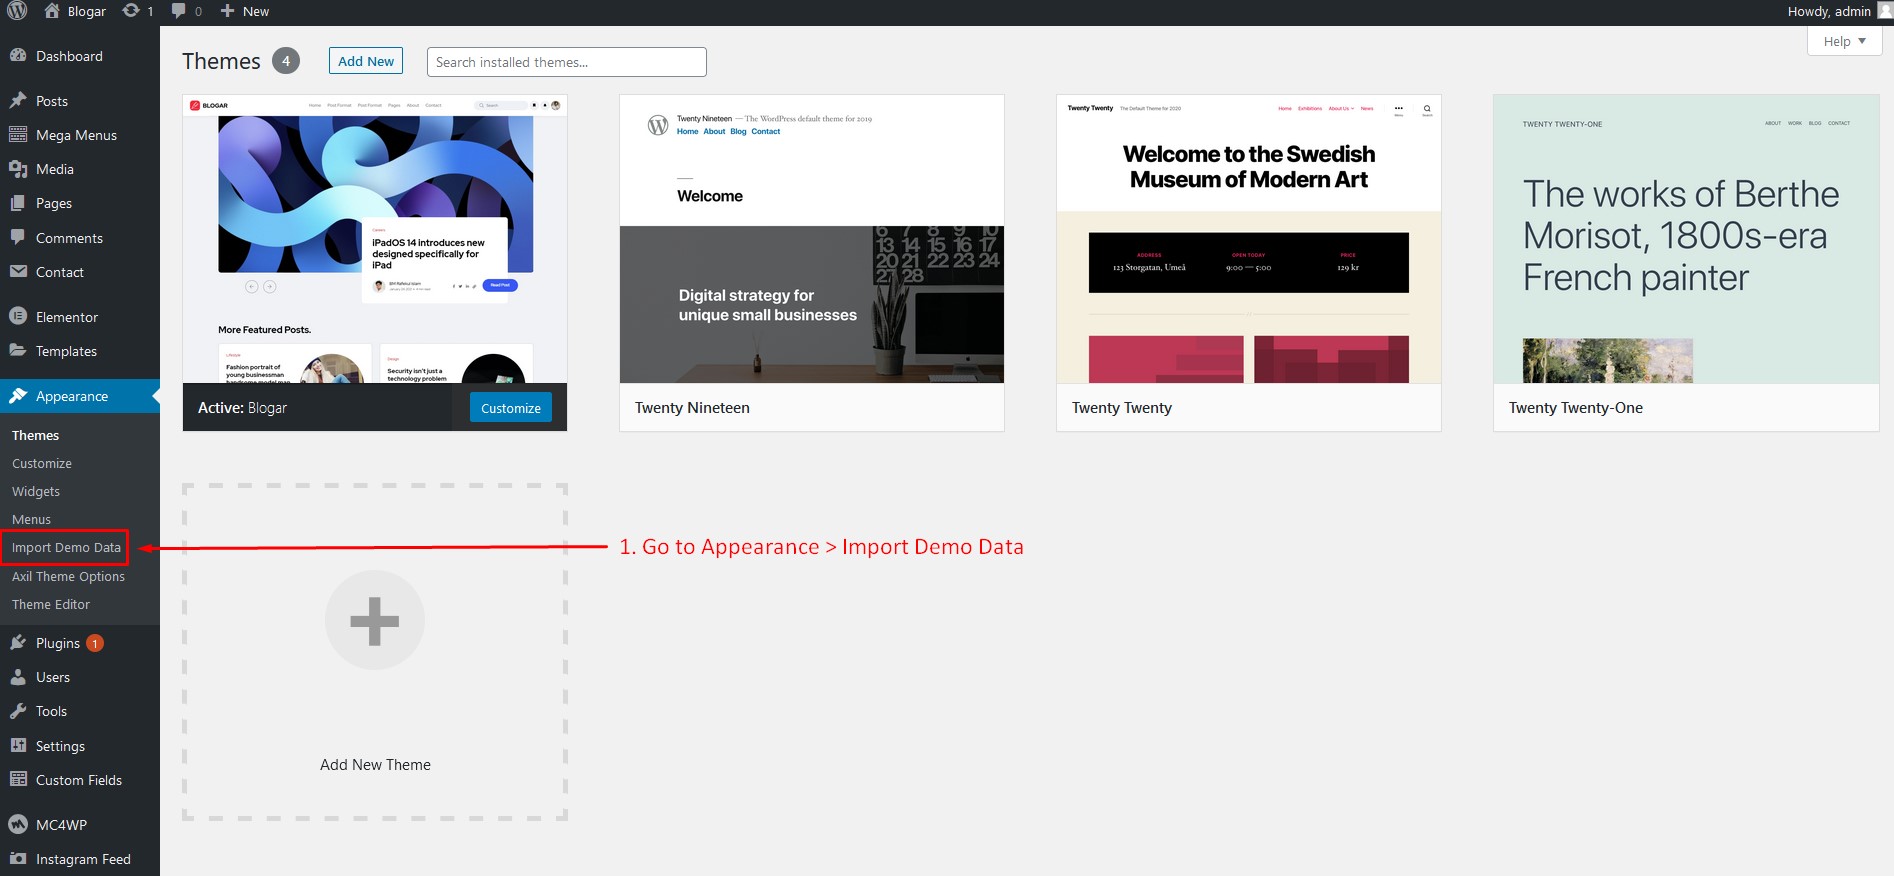
Task: Click the Twenty Twenty theme name
Action: pos(1122,407)
